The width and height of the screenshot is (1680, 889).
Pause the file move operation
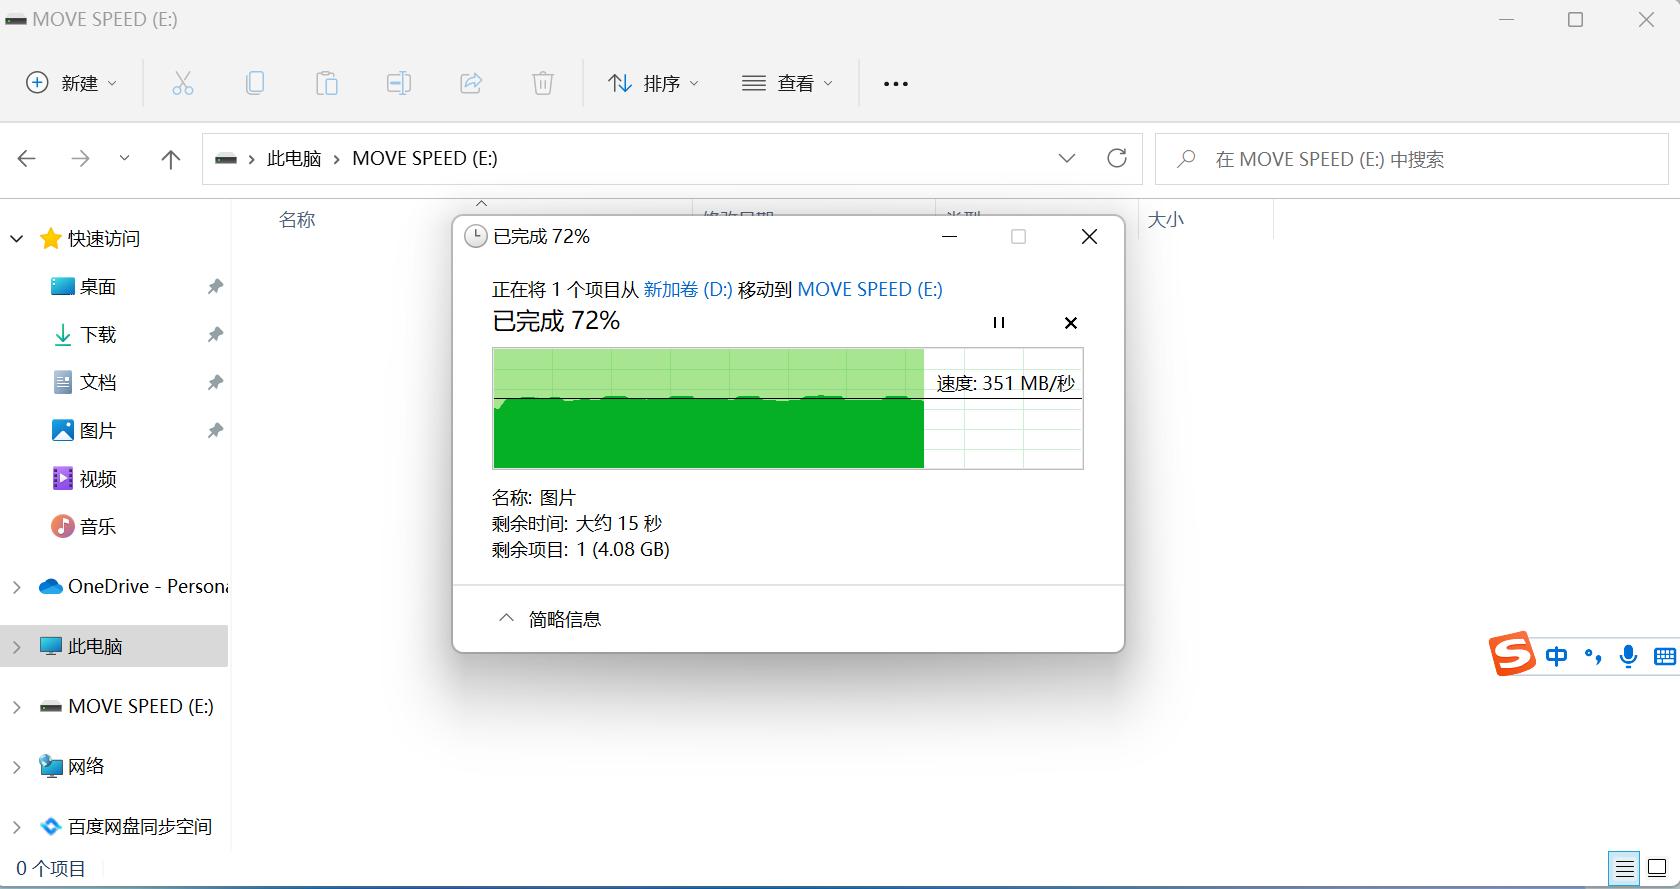pyautogui.click(x=998, y=322)
